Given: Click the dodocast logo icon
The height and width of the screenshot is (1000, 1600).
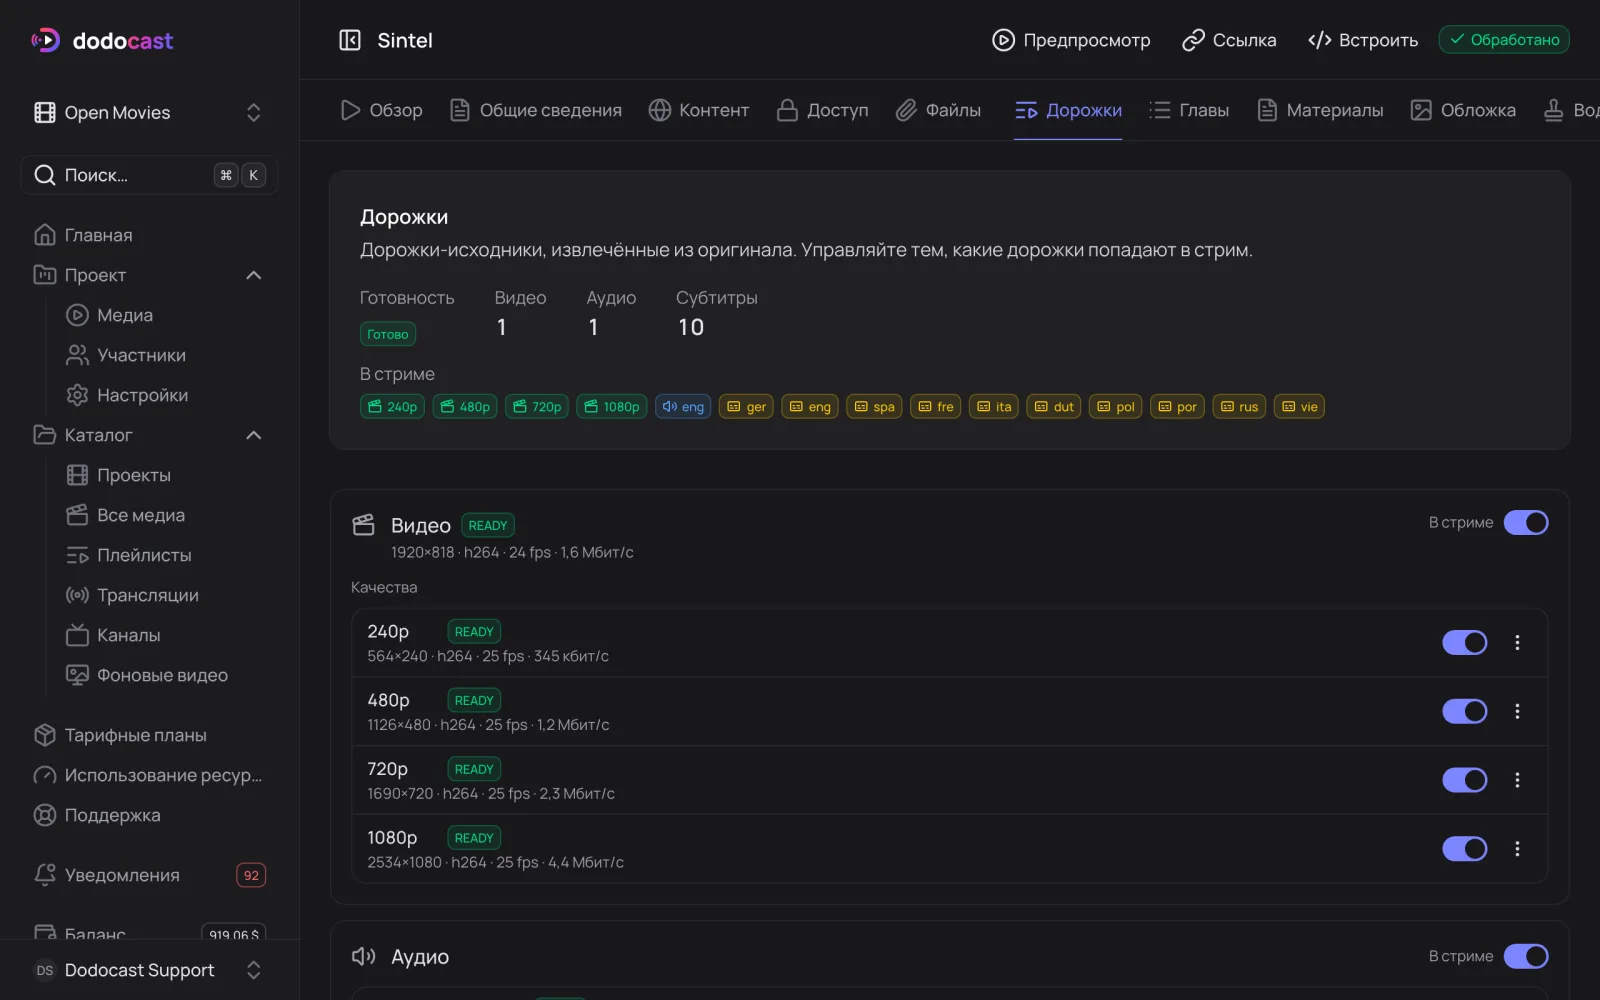Looking at the screenshot, I should (46, 40).
